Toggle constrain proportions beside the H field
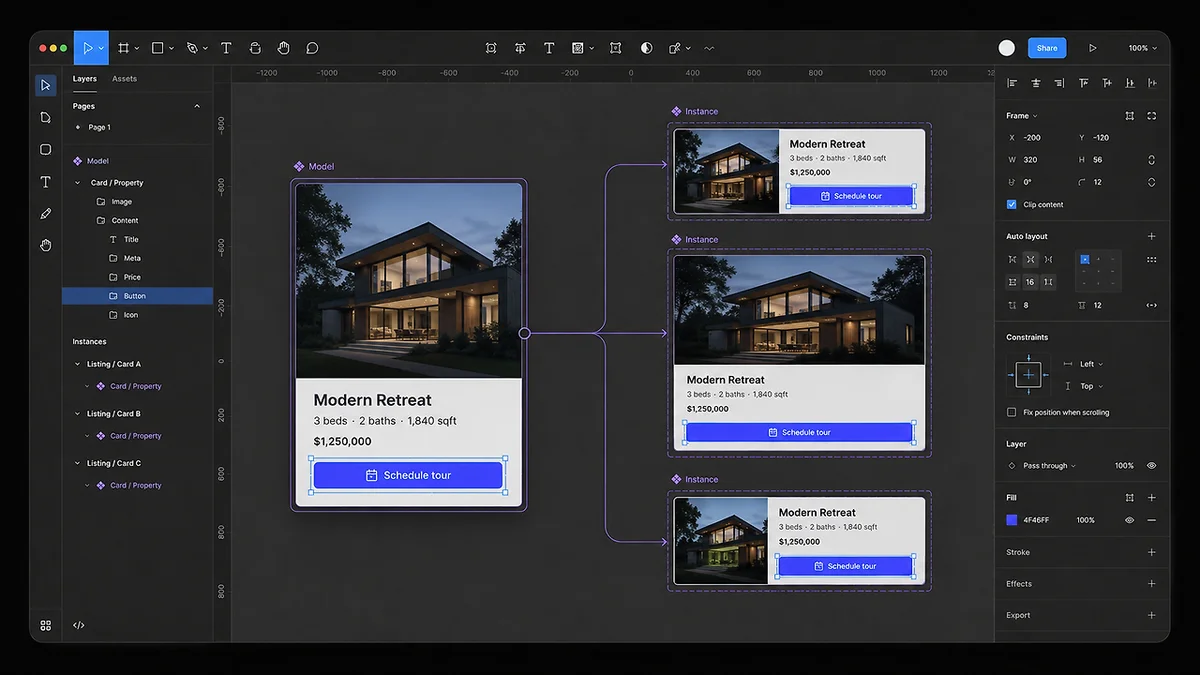Image resolution: width=1200 pixels, height=675 pixels. [x=1151, y=160]
